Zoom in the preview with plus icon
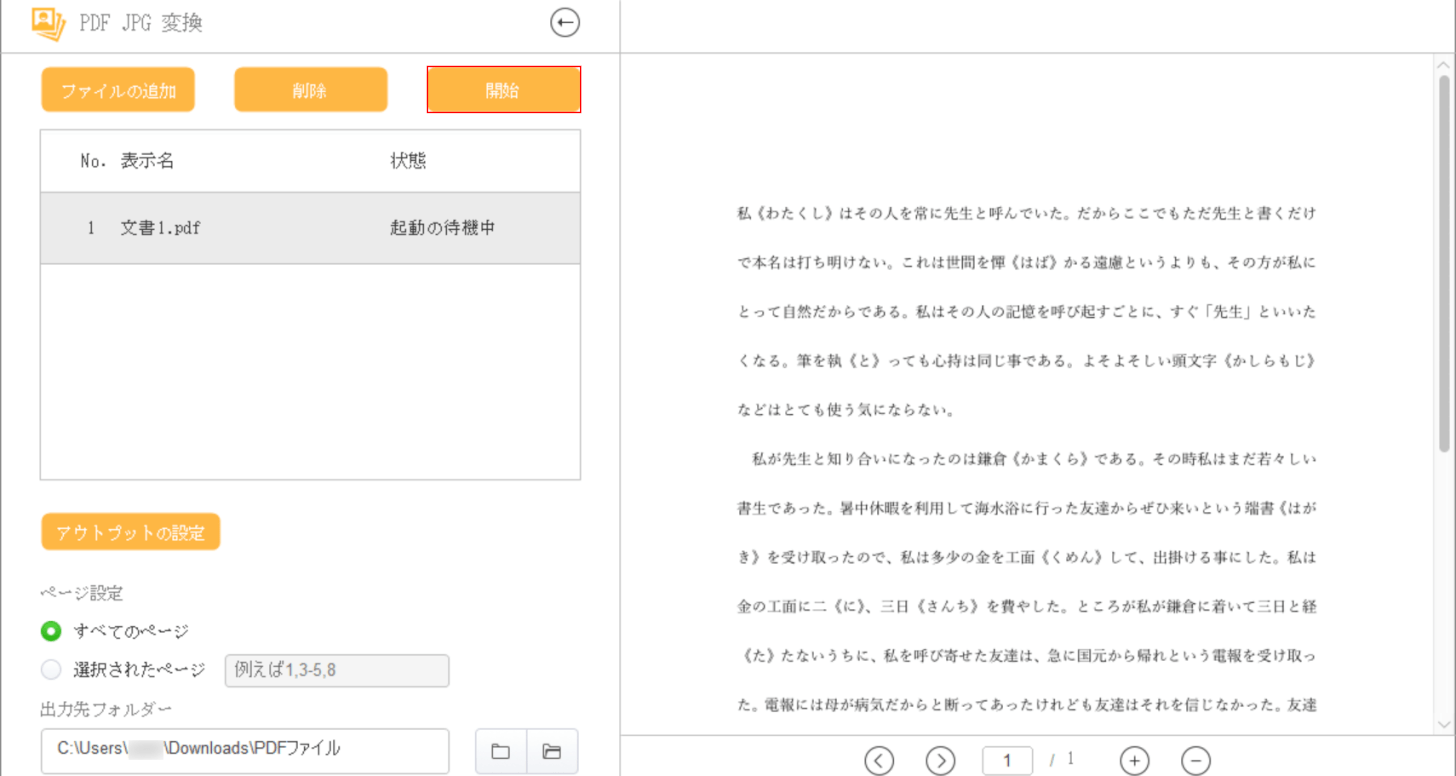This screenshot has height=776, width=1456. pyautogui.click(x=1134, y=761)
